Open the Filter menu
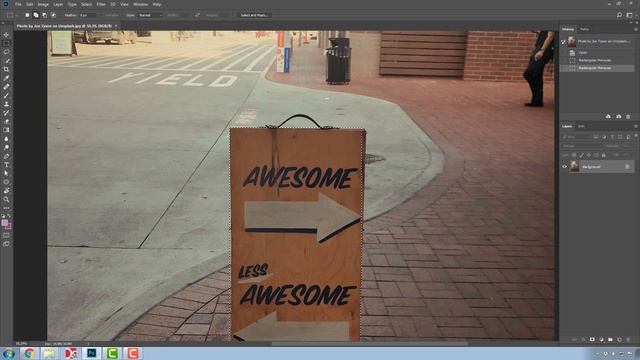This screenshot has width=640, height=360. (101, 4)
